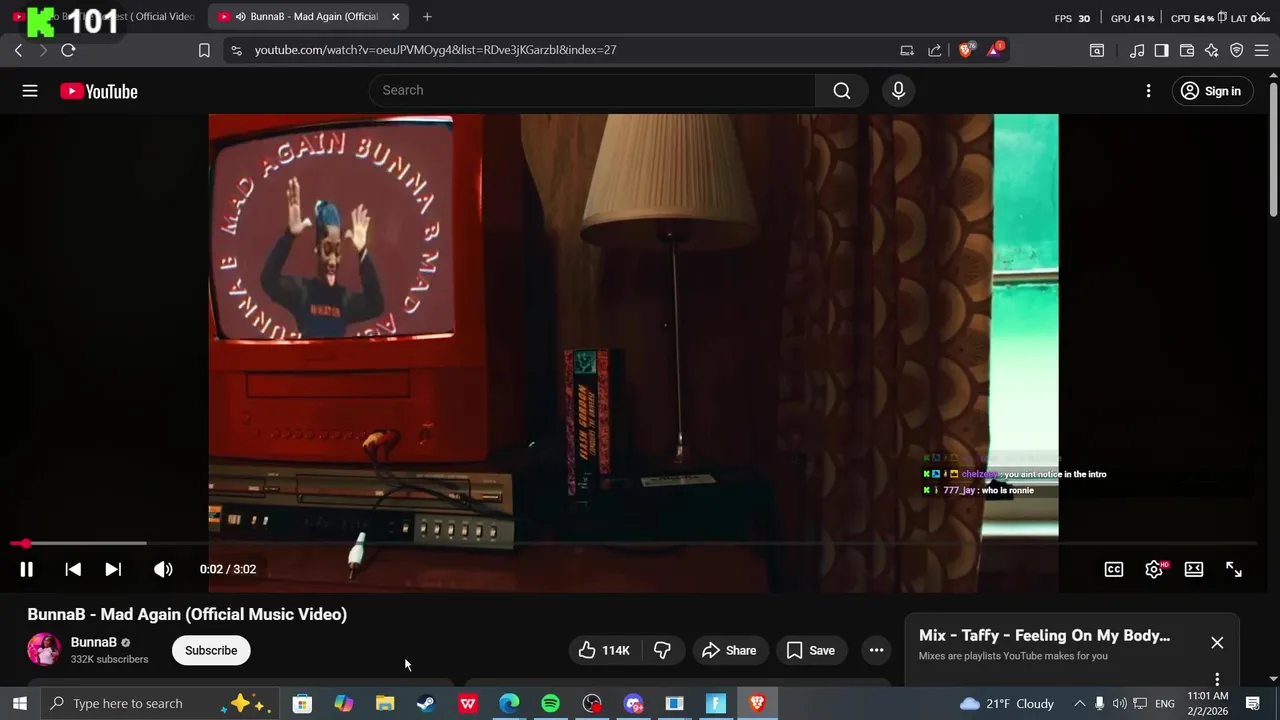Open the browser main menu
The image size is (1280, 720).
(x=1261, y=50)
